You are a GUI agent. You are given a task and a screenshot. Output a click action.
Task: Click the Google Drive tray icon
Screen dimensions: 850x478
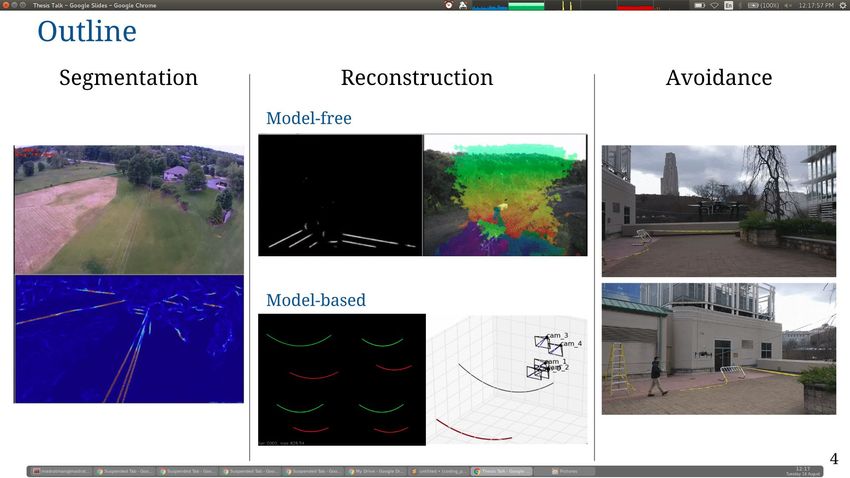click(x=463, y=5)
